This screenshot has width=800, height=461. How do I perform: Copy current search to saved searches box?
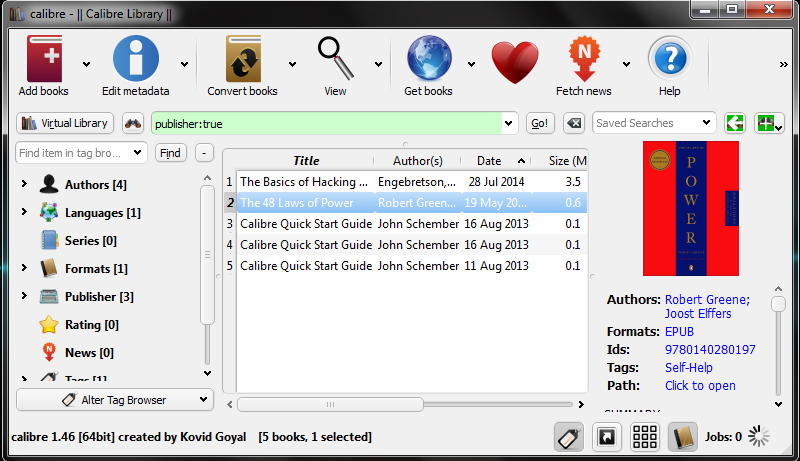click(735, 123)
